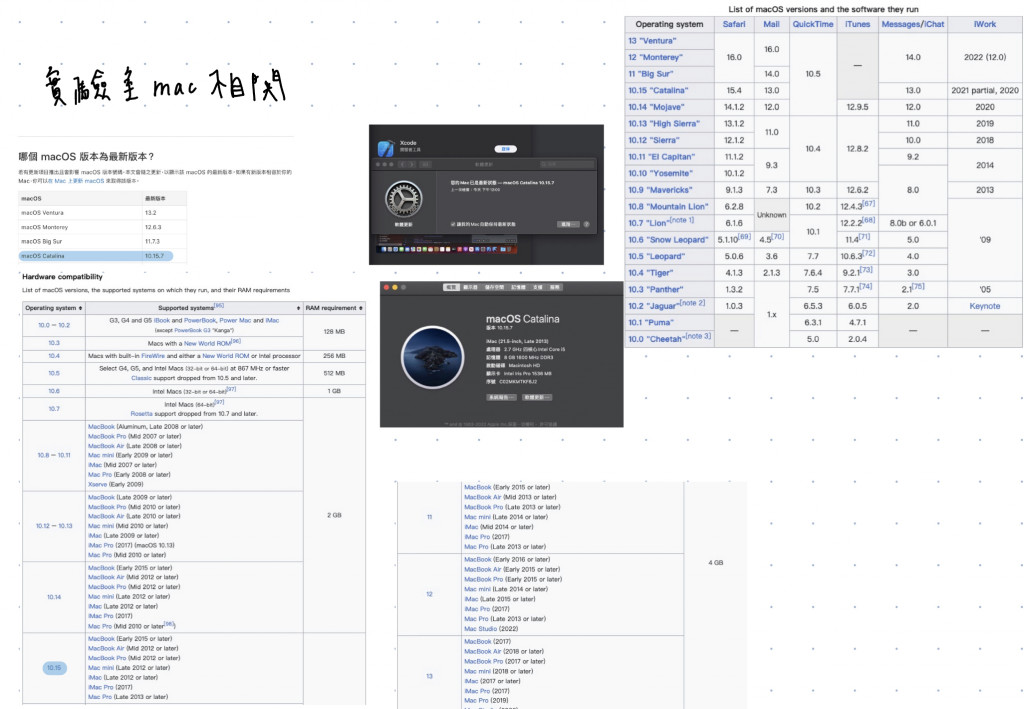Click the forward arrow in Software Update window
Viewport: 1024px width, 709px height.
pyautogui.click(x=412, y=165)
